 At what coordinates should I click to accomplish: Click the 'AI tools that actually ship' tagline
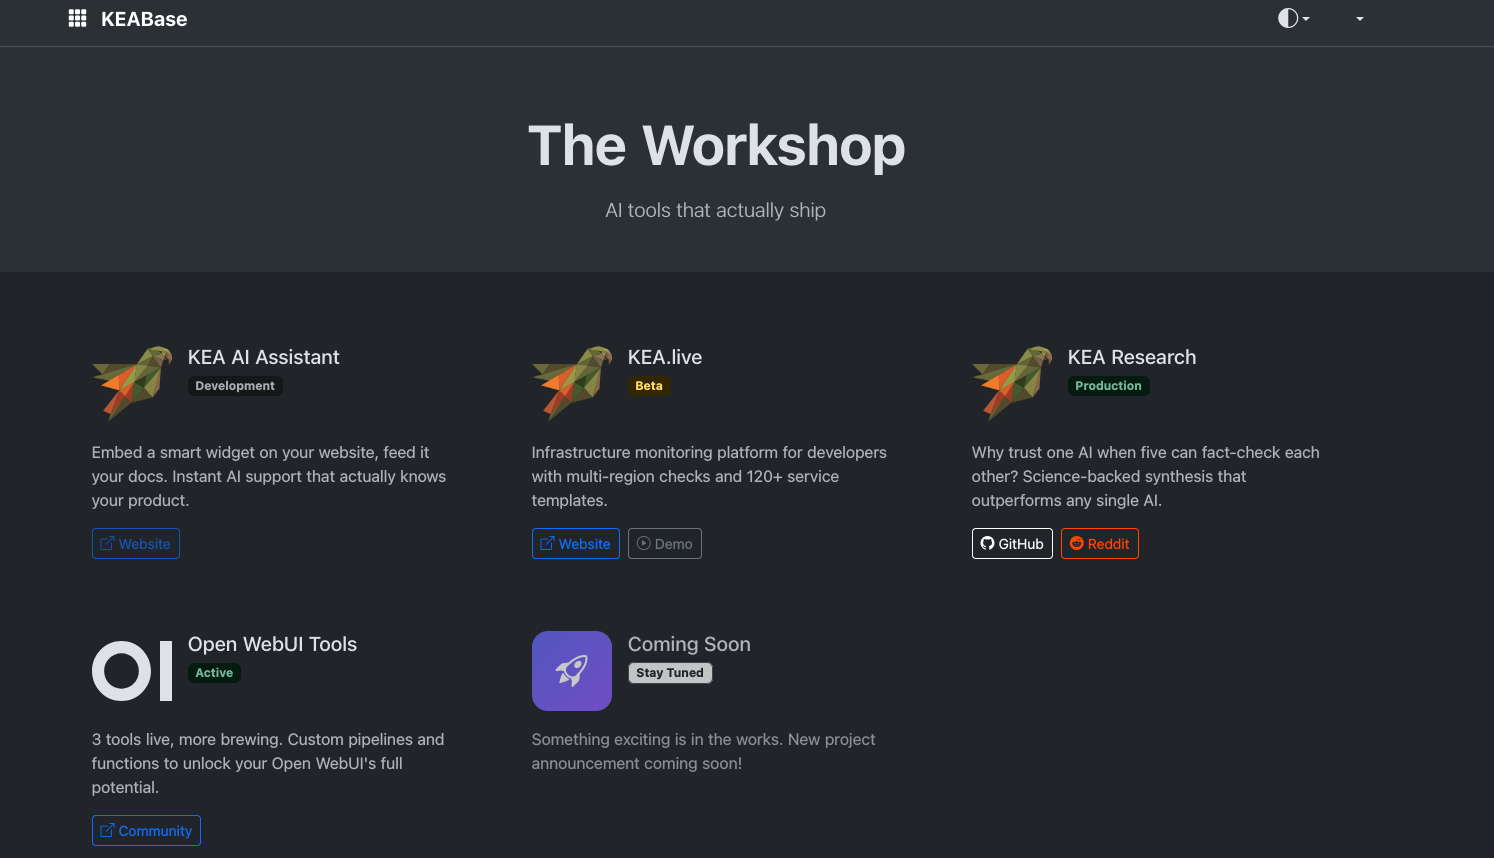tap(716, 210)
